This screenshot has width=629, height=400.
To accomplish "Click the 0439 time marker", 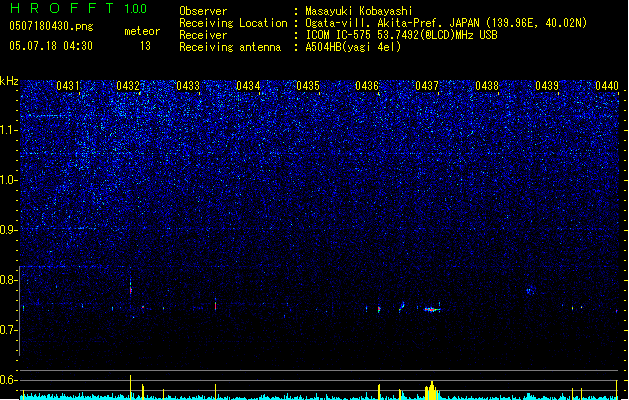I will tap(547, 86).
